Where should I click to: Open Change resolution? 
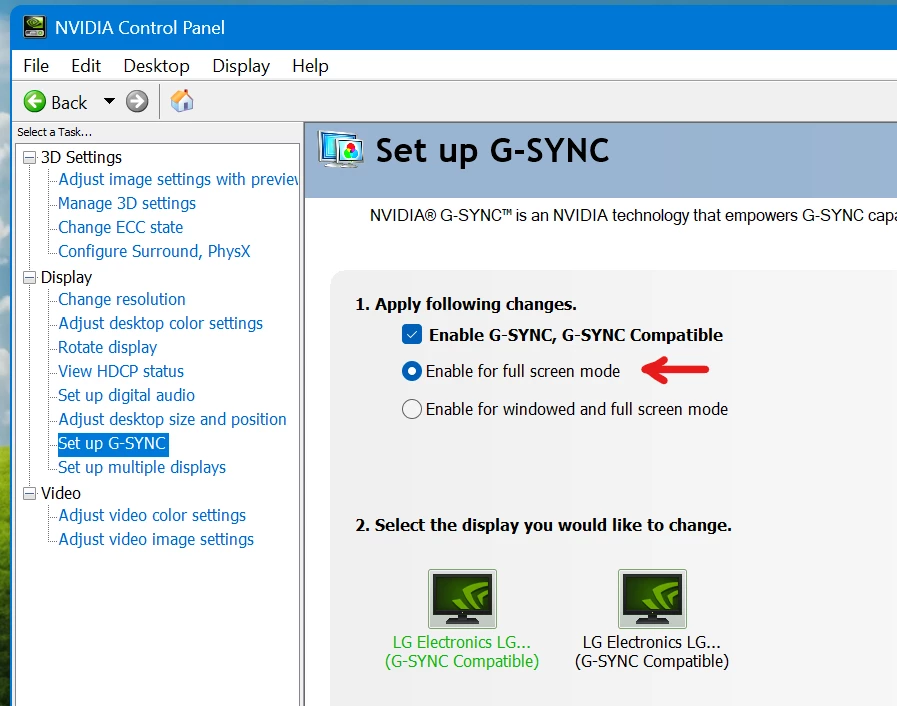tap(122, 299)
